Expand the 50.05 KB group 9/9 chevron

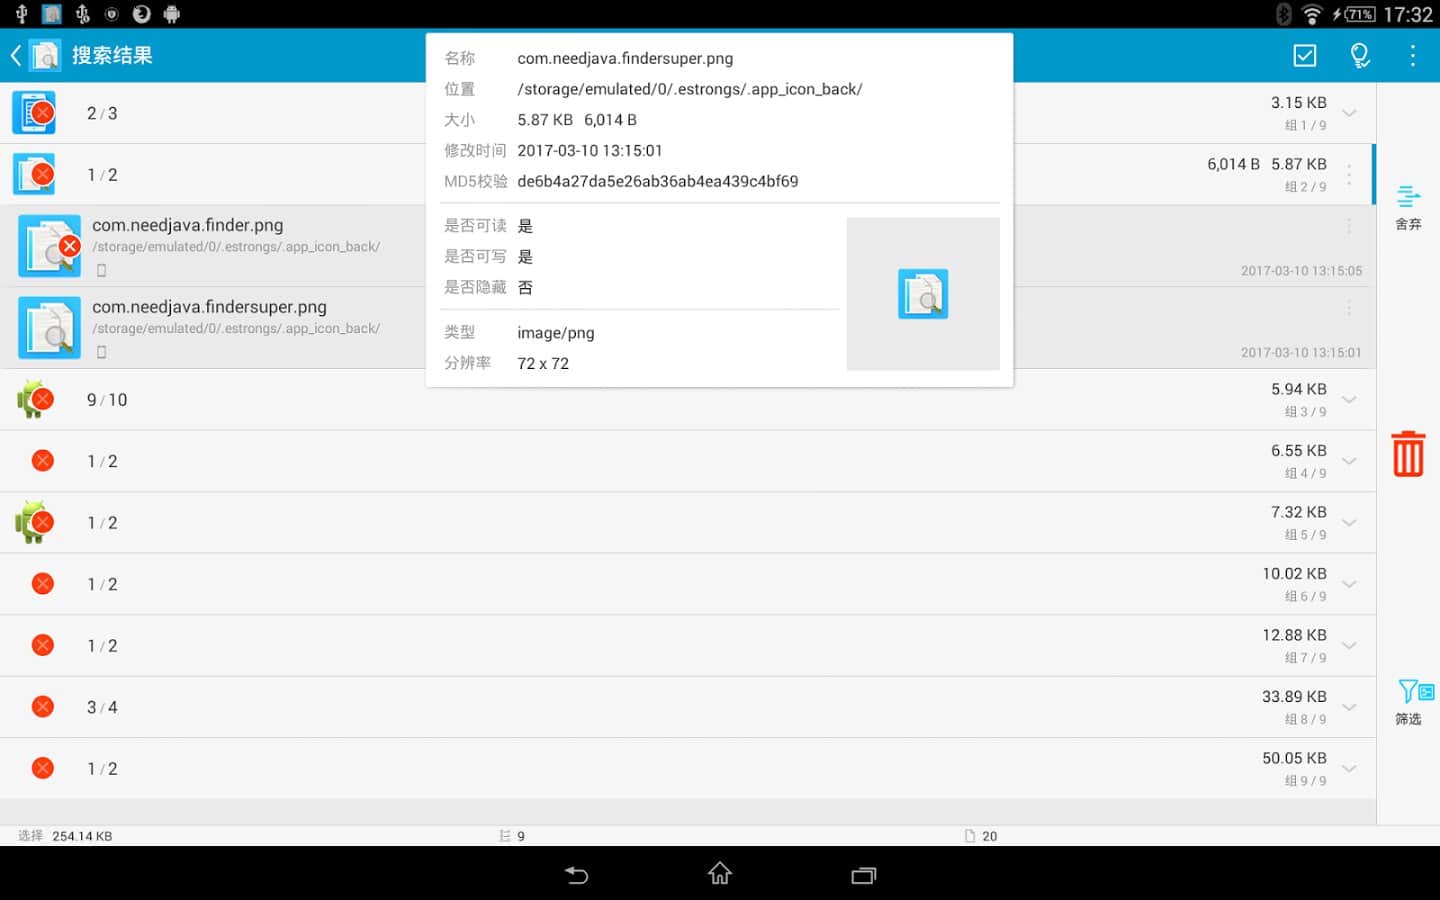click(1349, 769)
